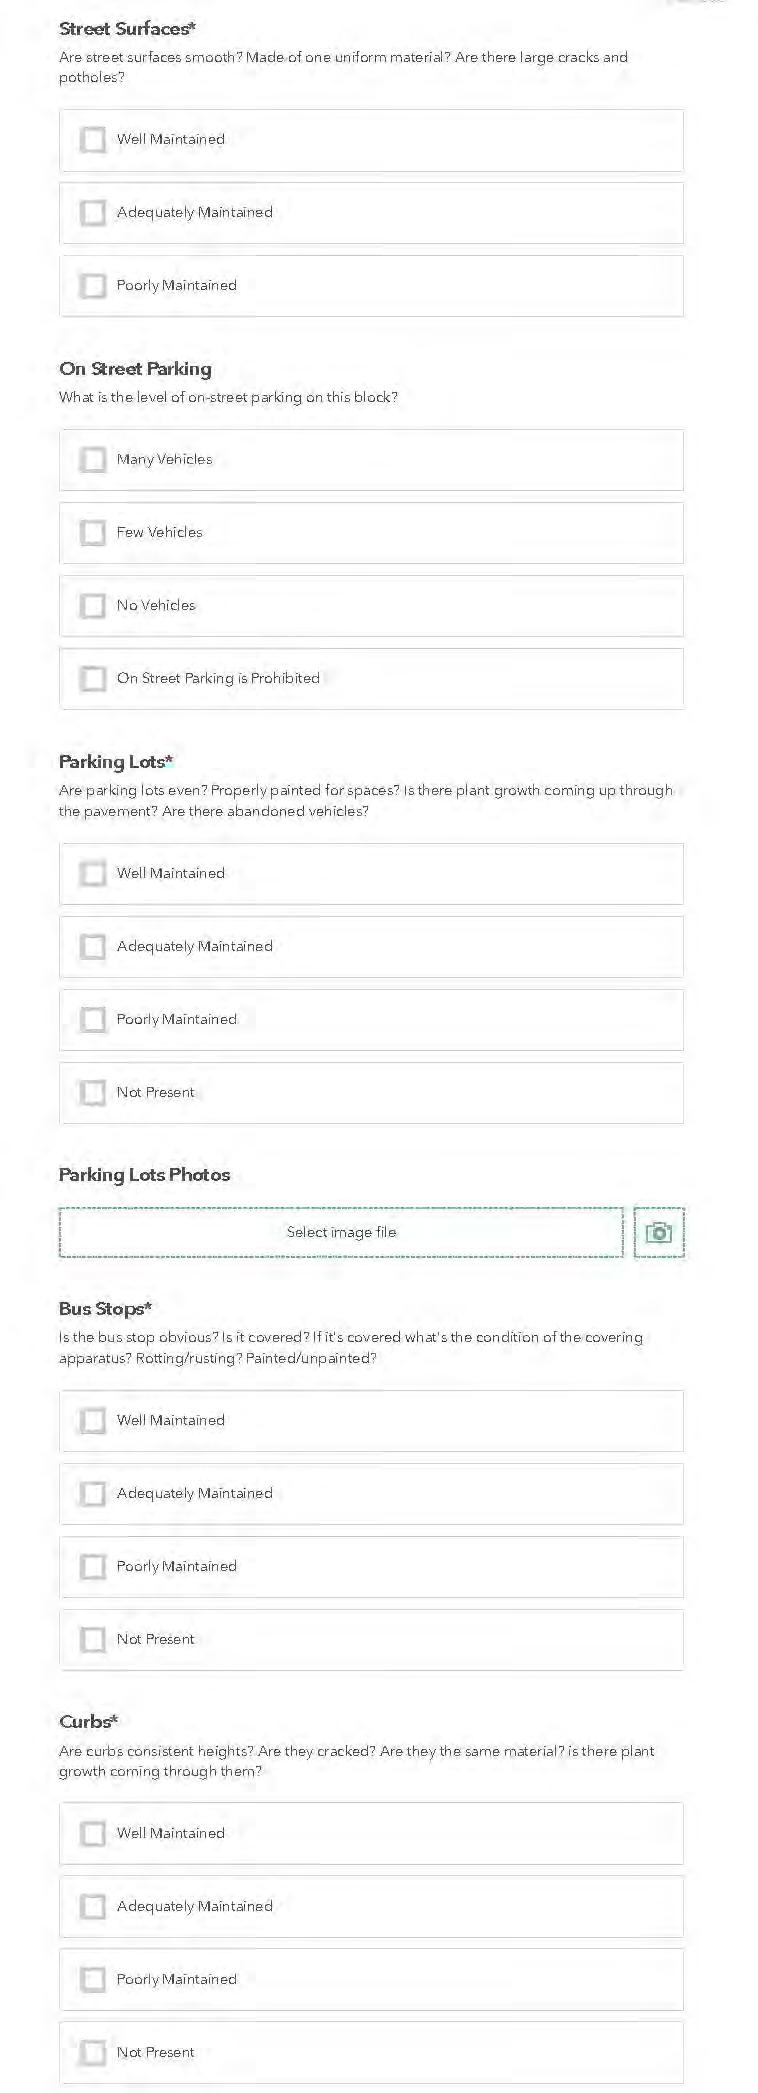Check Poorly Maintained for Parking Lots
Image resolution: width=758 pixels, height=2093 pixels.
pos(93,1019)
